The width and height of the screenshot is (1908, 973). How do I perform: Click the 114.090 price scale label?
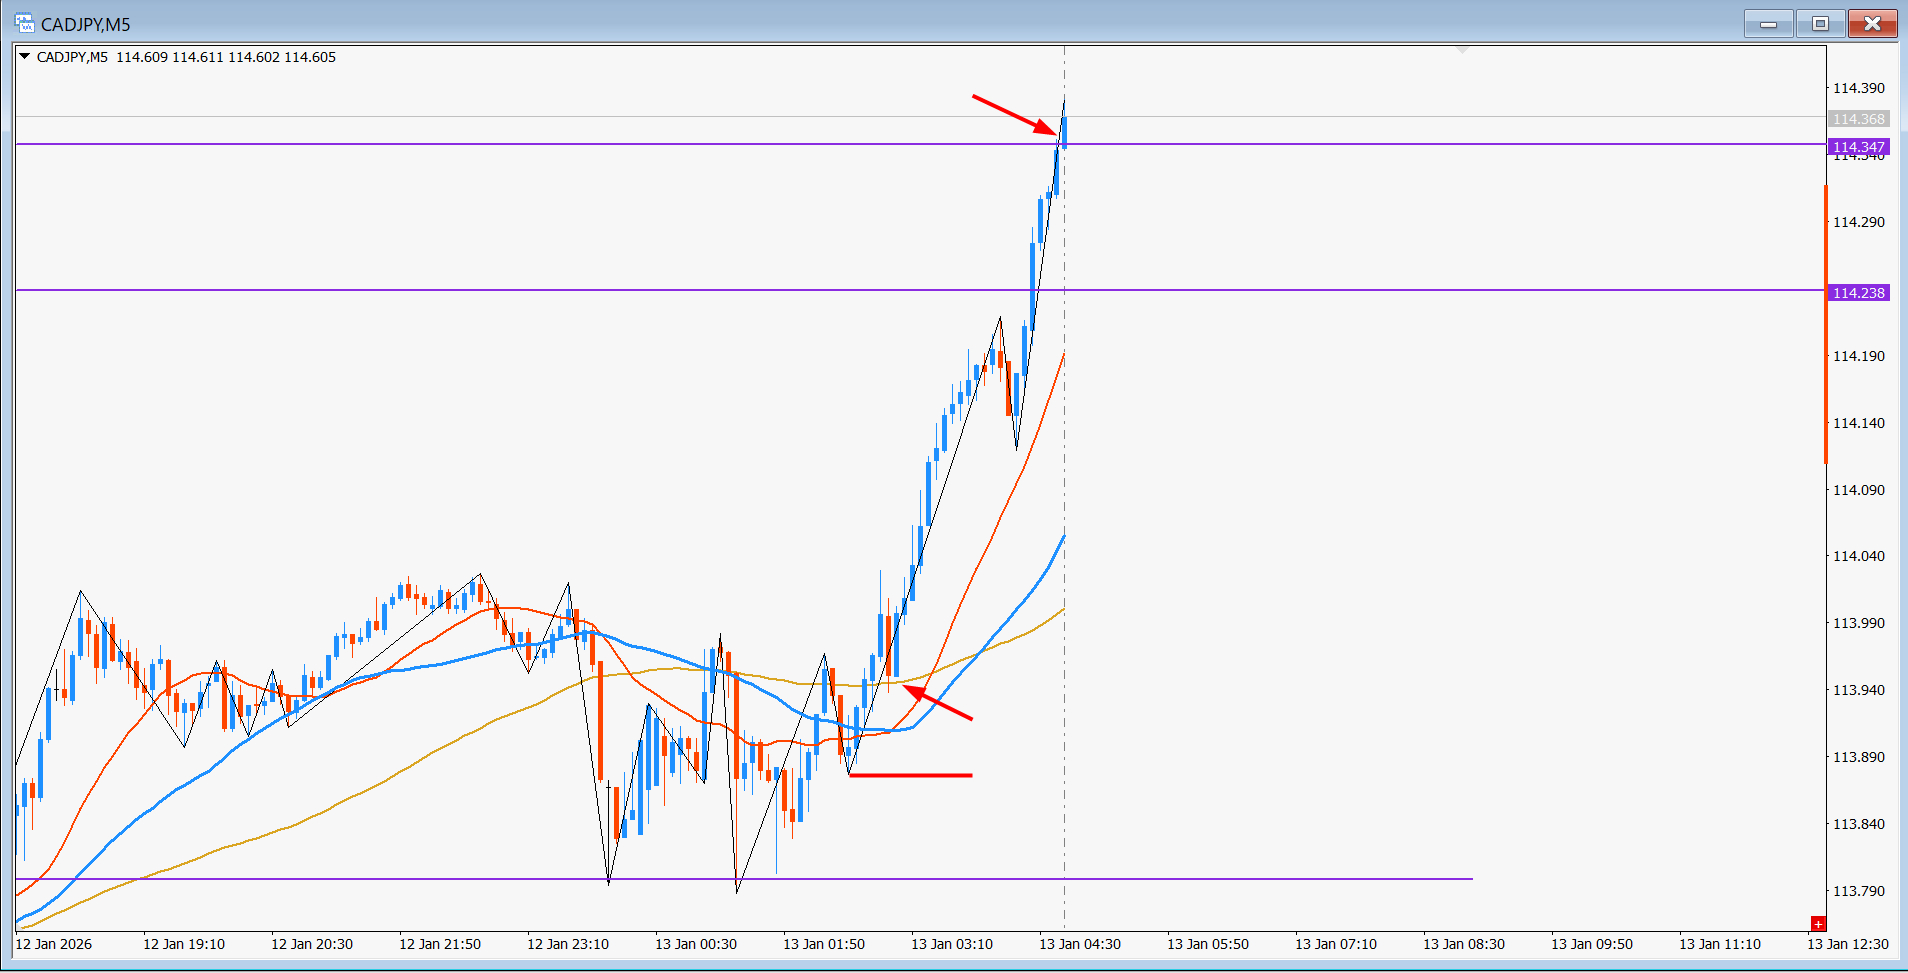1858,490
